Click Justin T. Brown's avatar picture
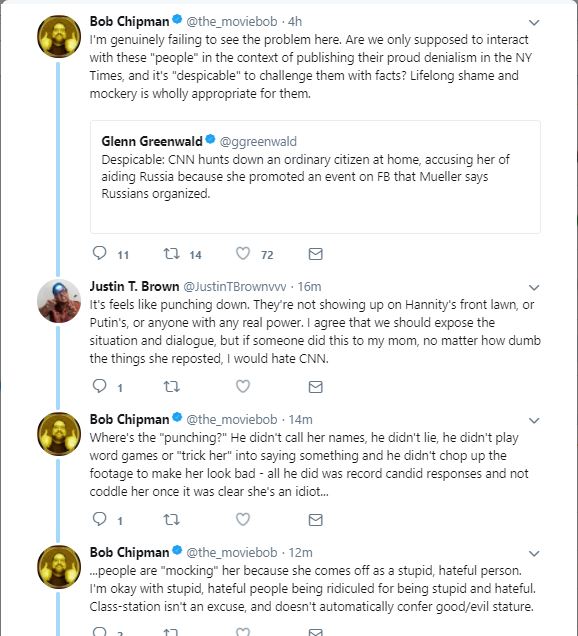This screenshot has height=636, width=578. [x=59, y=301]
